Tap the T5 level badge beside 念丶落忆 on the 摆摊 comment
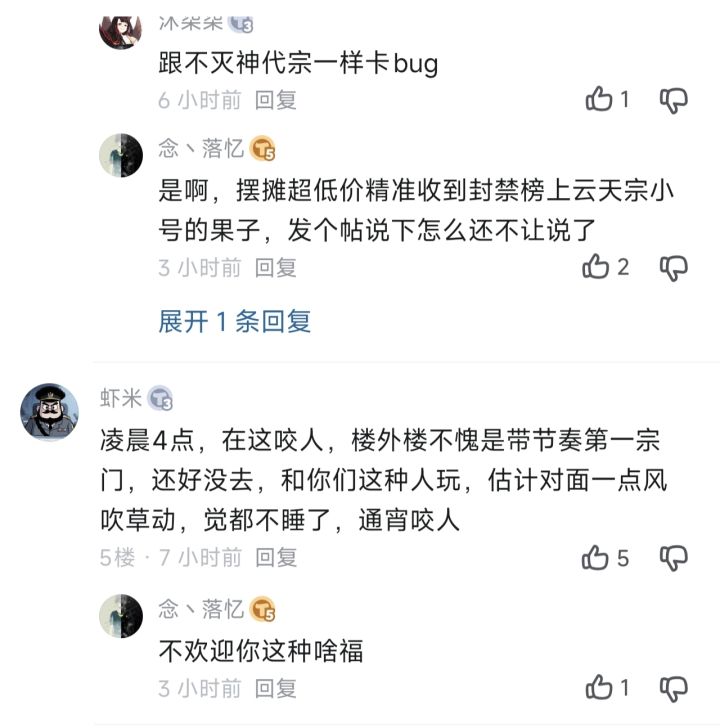The image size is (720, 728). click(x=263, y=150)
